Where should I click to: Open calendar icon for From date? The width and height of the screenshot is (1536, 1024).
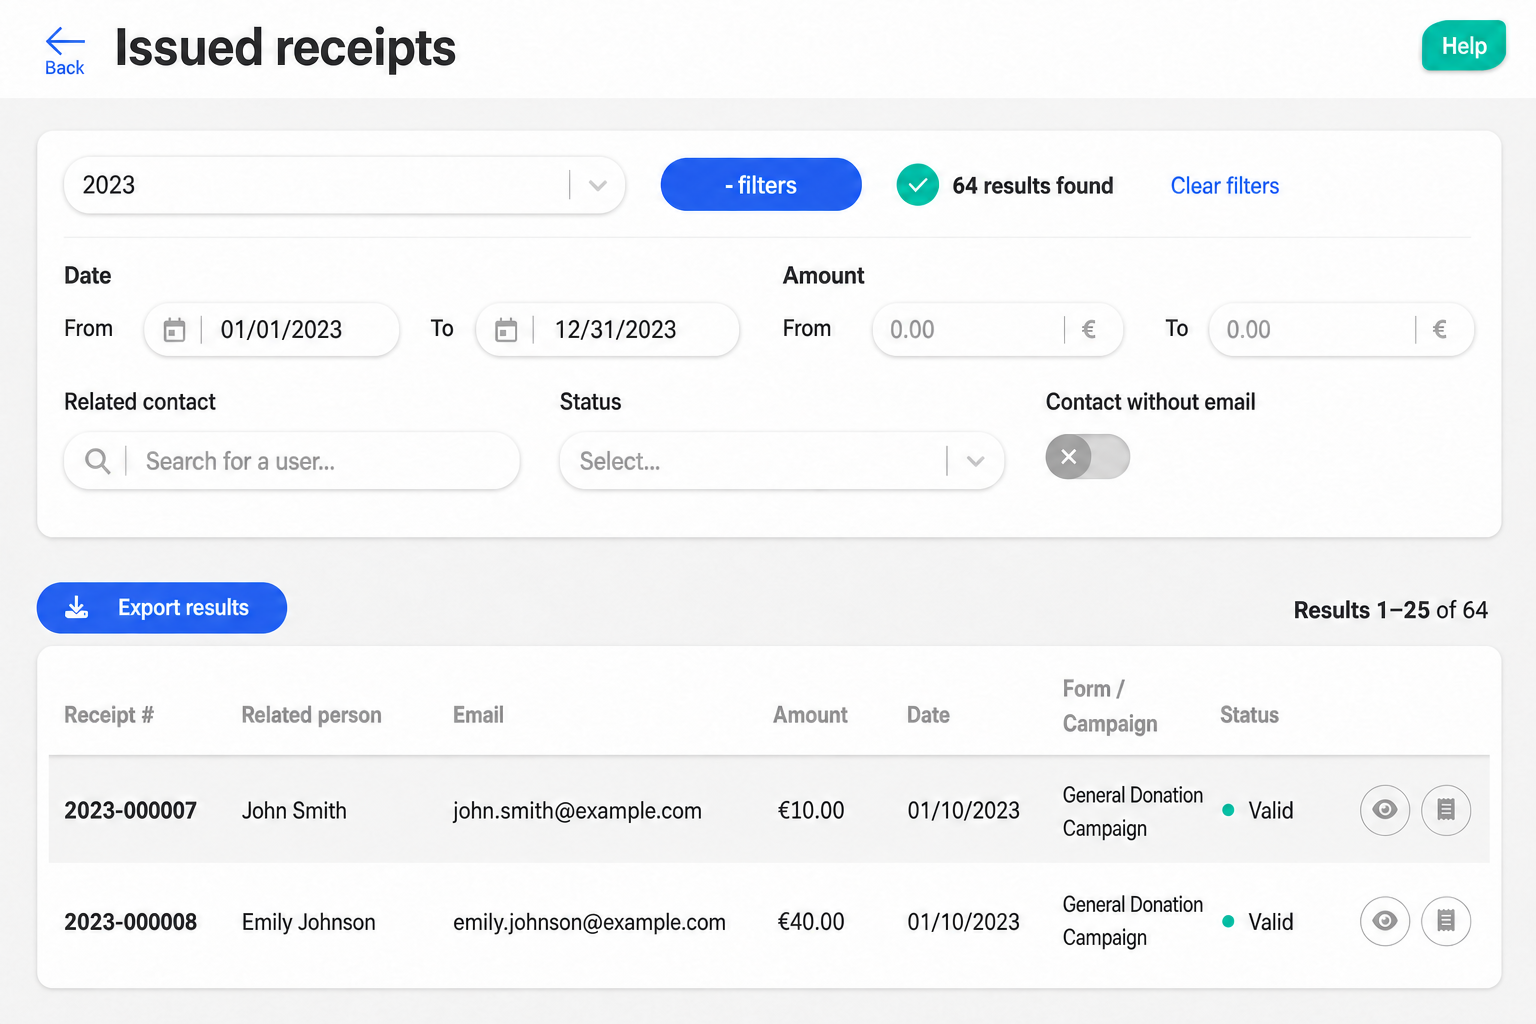click(174, 330)
